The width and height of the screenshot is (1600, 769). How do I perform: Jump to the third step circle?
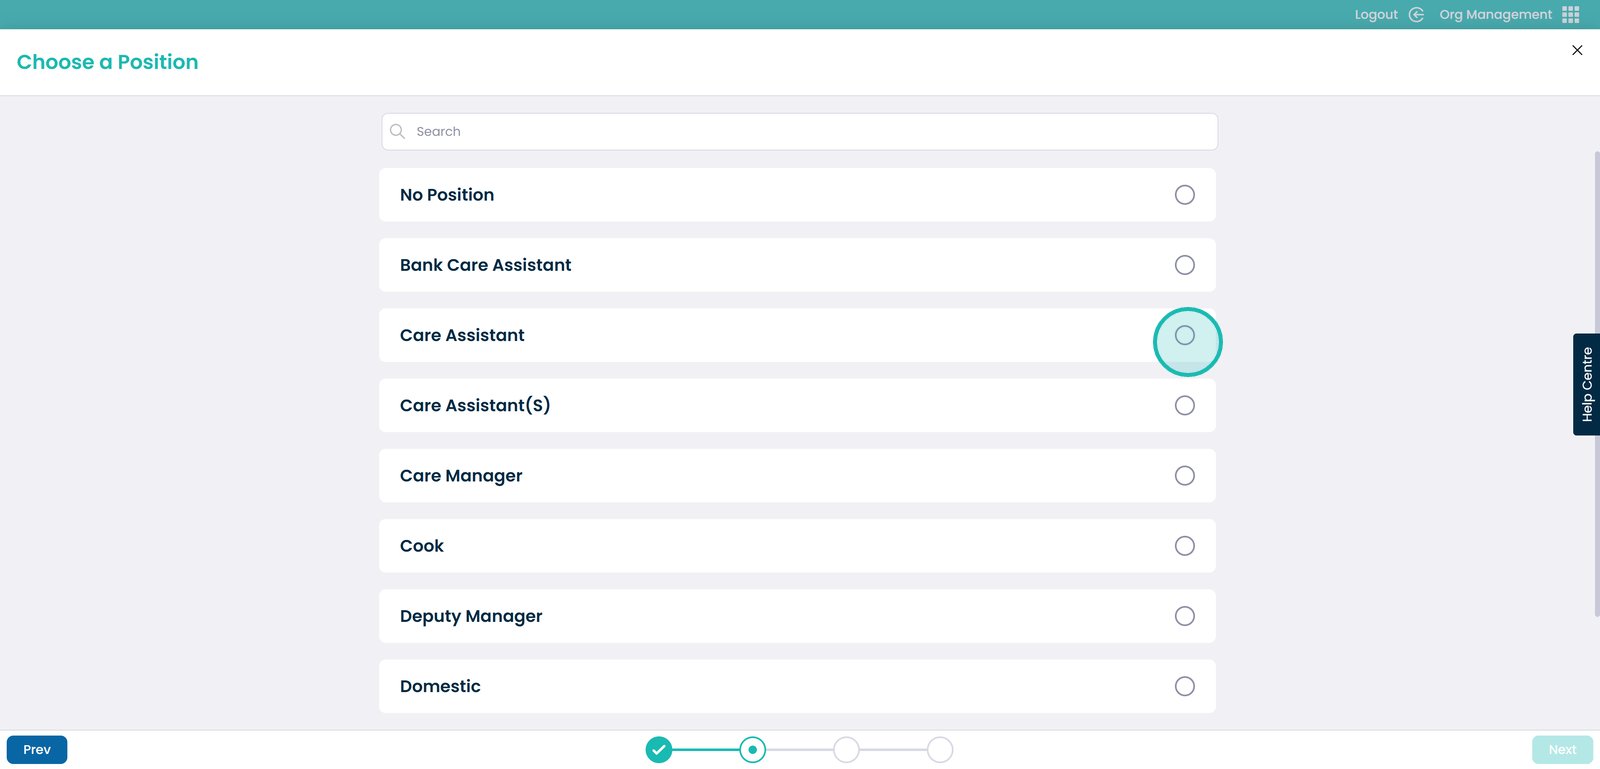tap(846, 749)
